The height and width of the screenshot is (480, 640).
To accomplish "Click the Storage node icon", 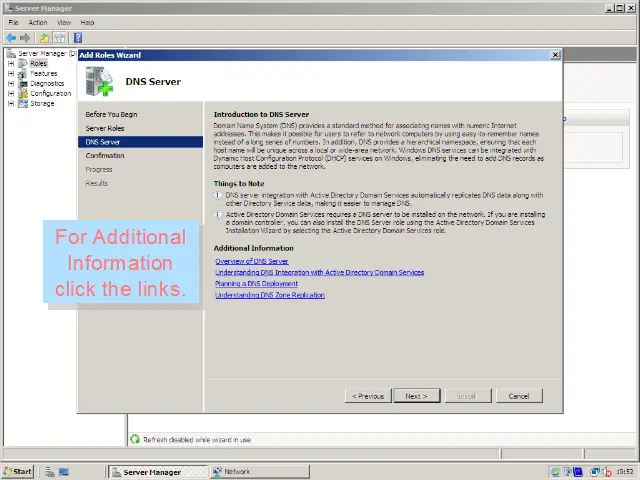I will click(x=23, y=103).
